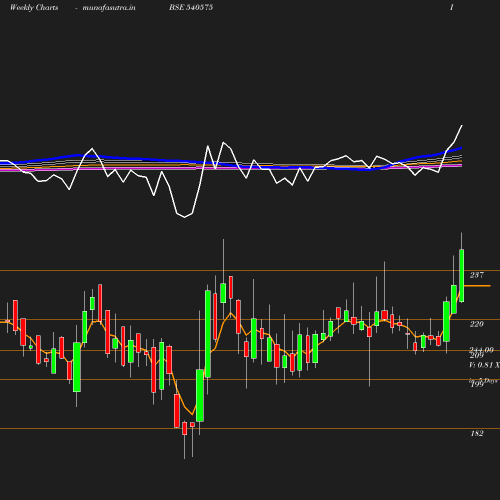Click the munafasutra.in site label
Viewport: 500px width, 500px height.
pos(109,7)
